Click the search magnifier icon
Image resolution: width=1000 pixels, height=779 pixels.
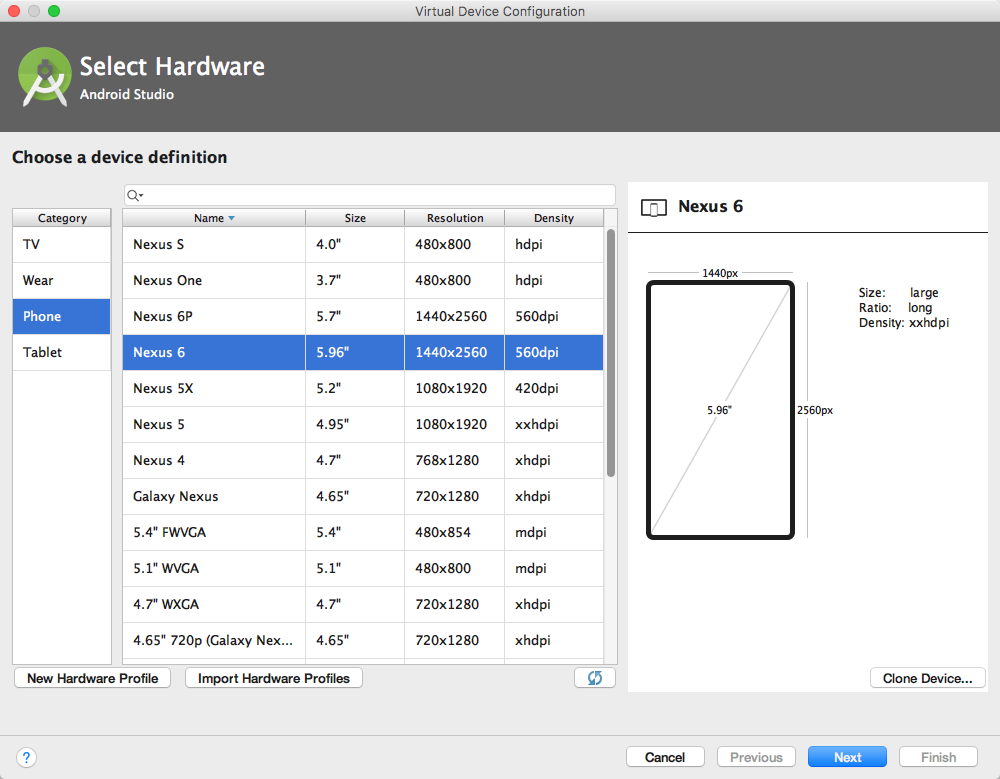coord(134,195)
